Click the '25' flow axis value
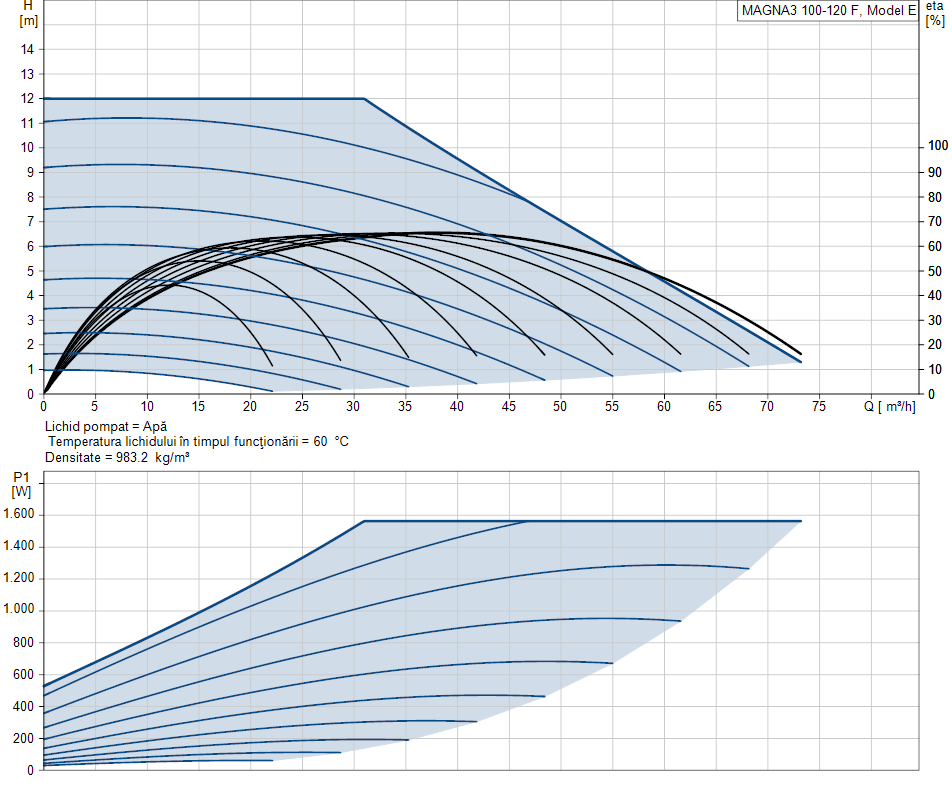The height and width of the screenshot is (788, 952). [302, 406]
